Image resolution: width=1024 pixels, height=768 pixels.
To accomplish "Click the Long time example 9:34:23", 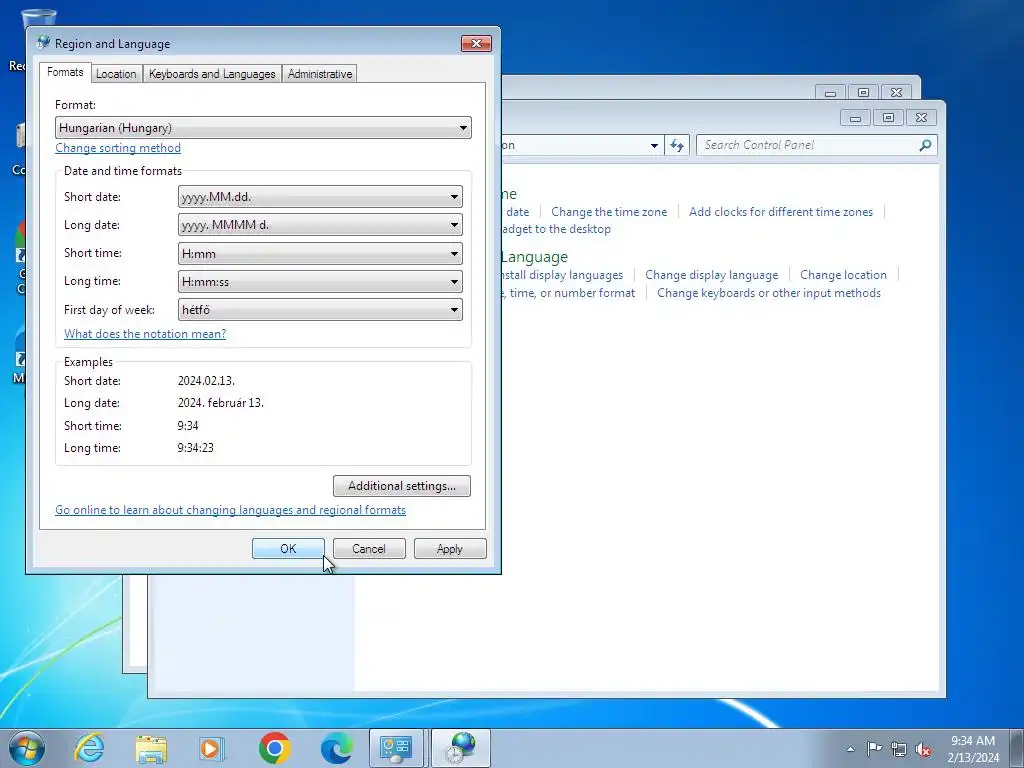I will click(196, 448).
